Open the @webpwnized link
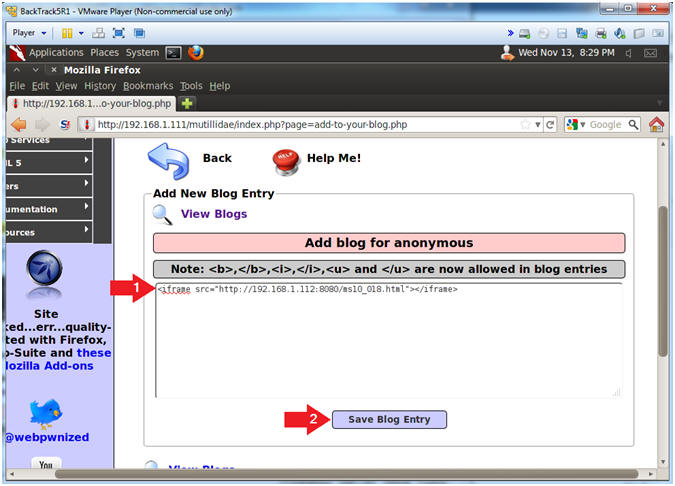 tap(47, 437)
